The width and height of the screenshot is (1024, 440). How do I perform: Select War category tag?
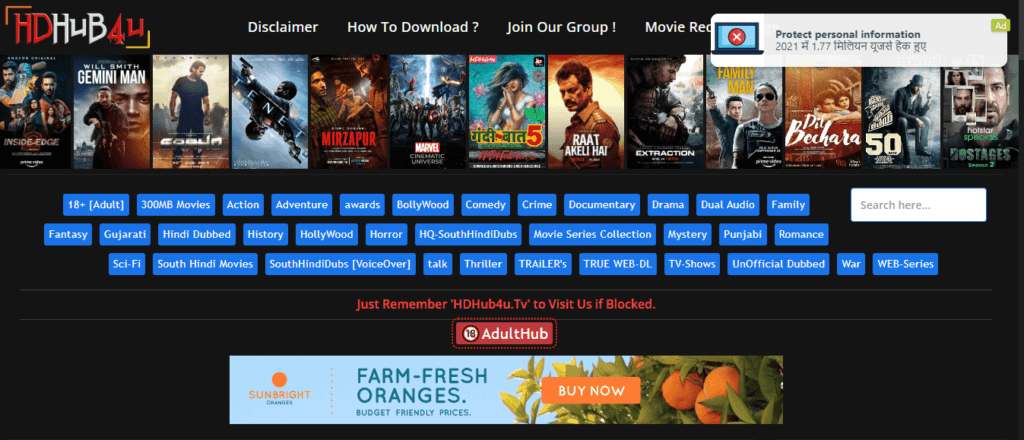click(851, 264)
